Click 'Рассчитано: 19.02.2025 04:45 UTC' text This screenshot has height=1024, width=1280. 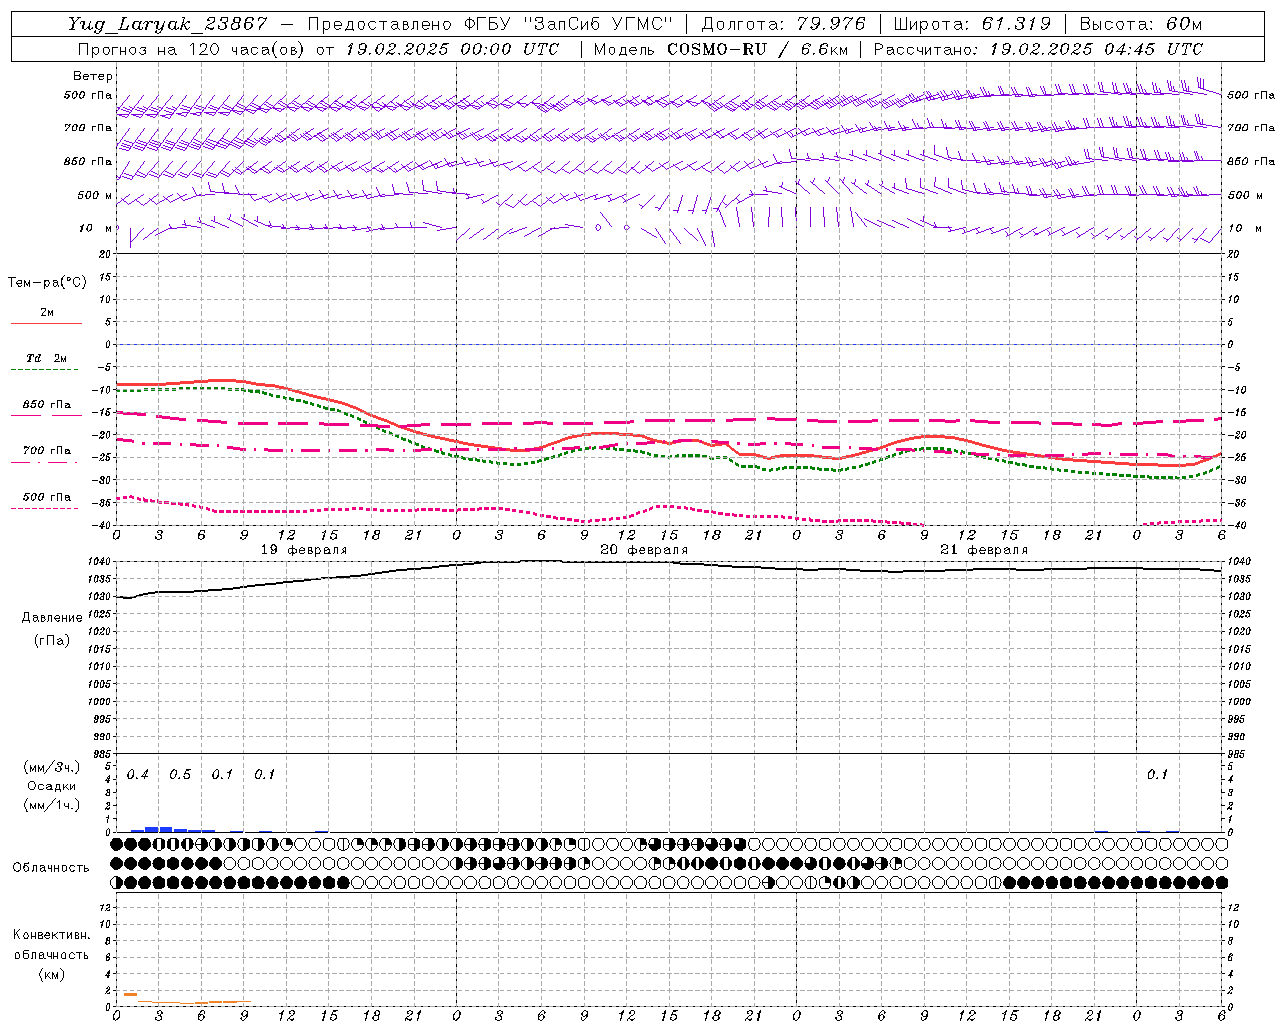[x=1038, y=49]
